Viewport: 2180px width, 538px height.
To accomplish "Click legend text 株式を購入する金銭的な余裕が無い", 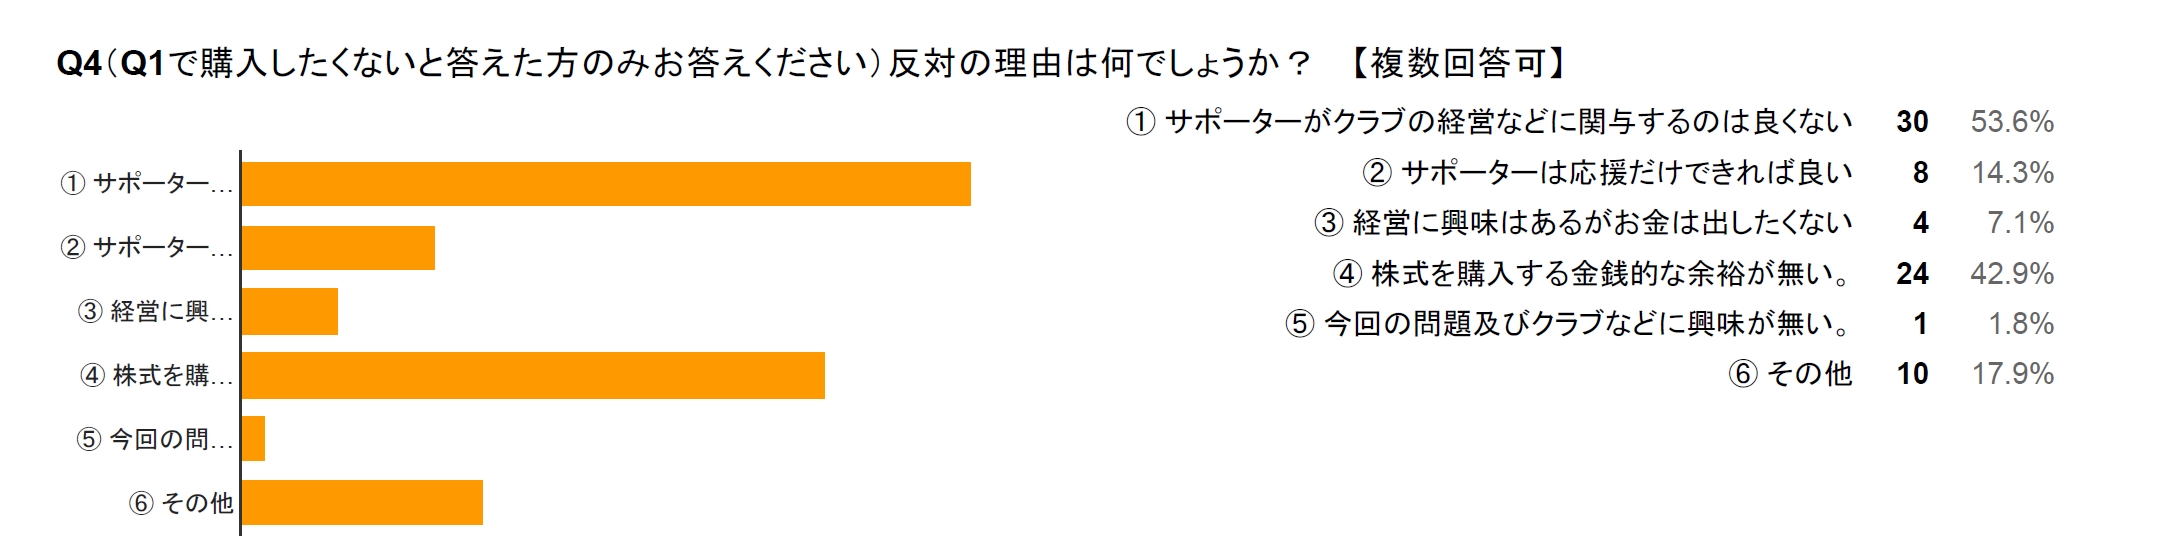I will coord(1603,273).
